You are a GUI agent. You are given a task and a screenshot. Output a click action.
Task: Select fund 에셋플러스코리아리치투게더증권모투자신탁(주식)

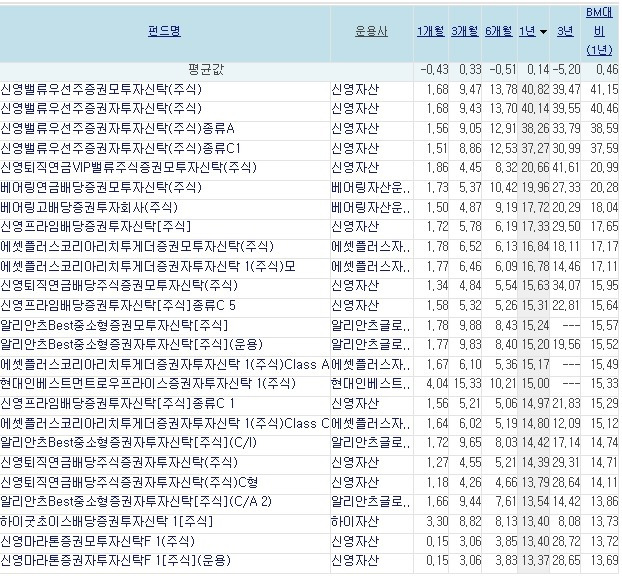pyautogui.click(x=137, y=246)
